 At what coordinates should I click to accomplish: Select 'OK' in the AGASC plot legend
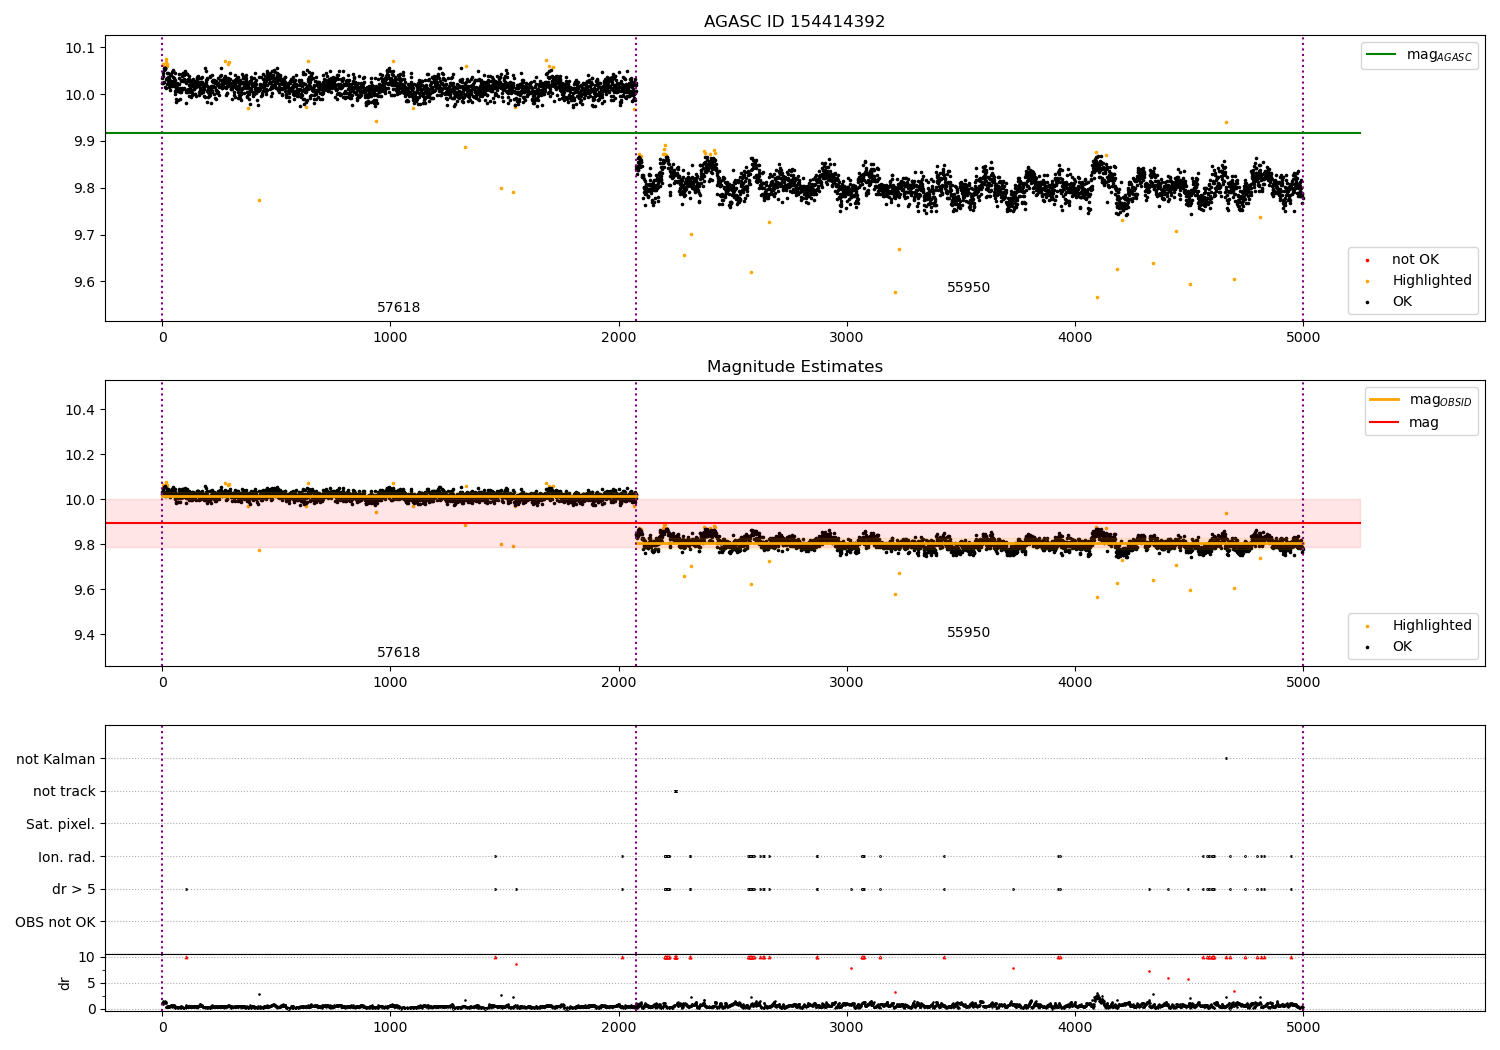(x=1402, y=302)
